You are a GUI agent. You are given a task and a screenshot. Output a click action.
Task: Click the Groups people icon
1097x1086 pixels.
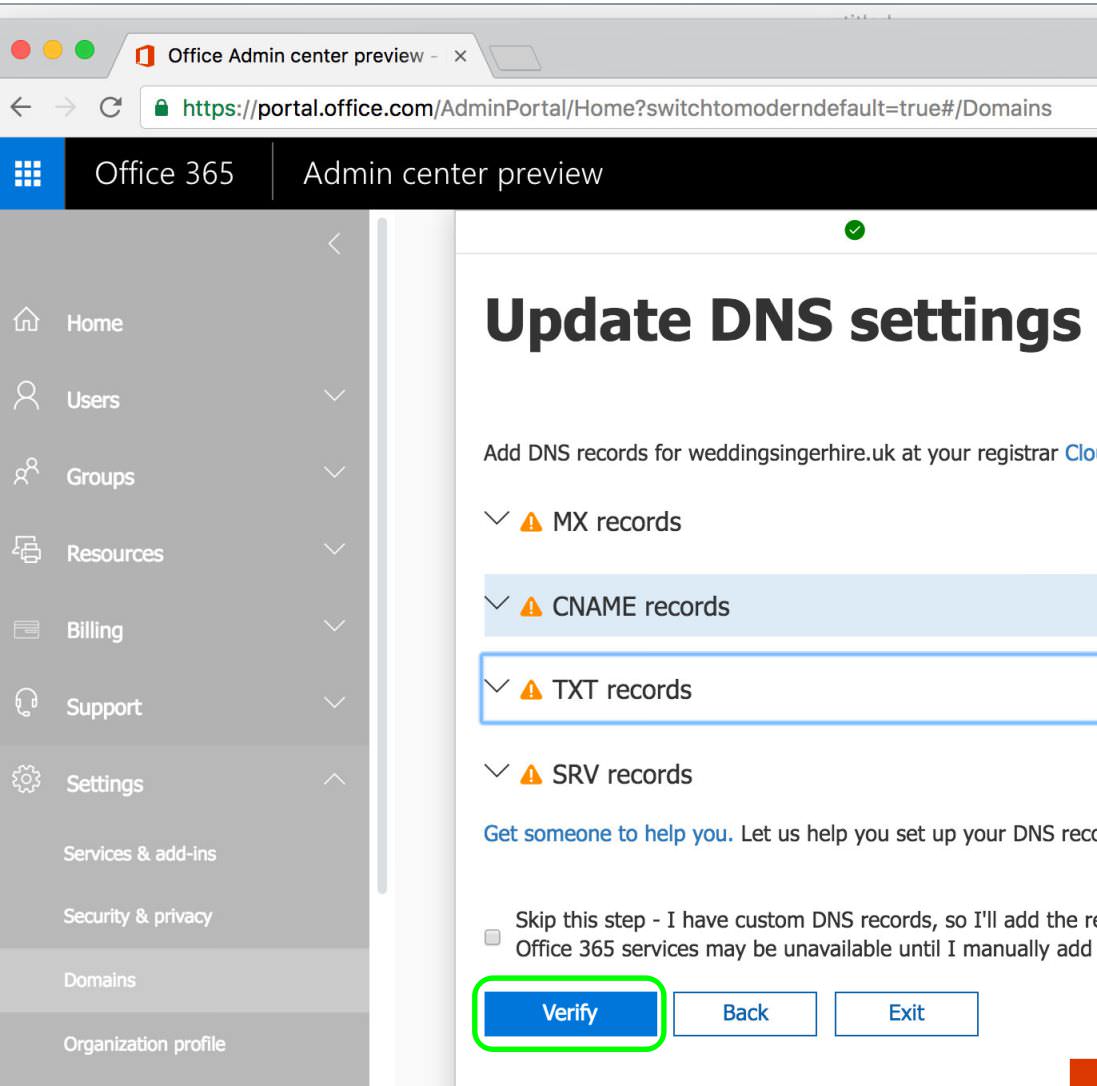point(27,472)
